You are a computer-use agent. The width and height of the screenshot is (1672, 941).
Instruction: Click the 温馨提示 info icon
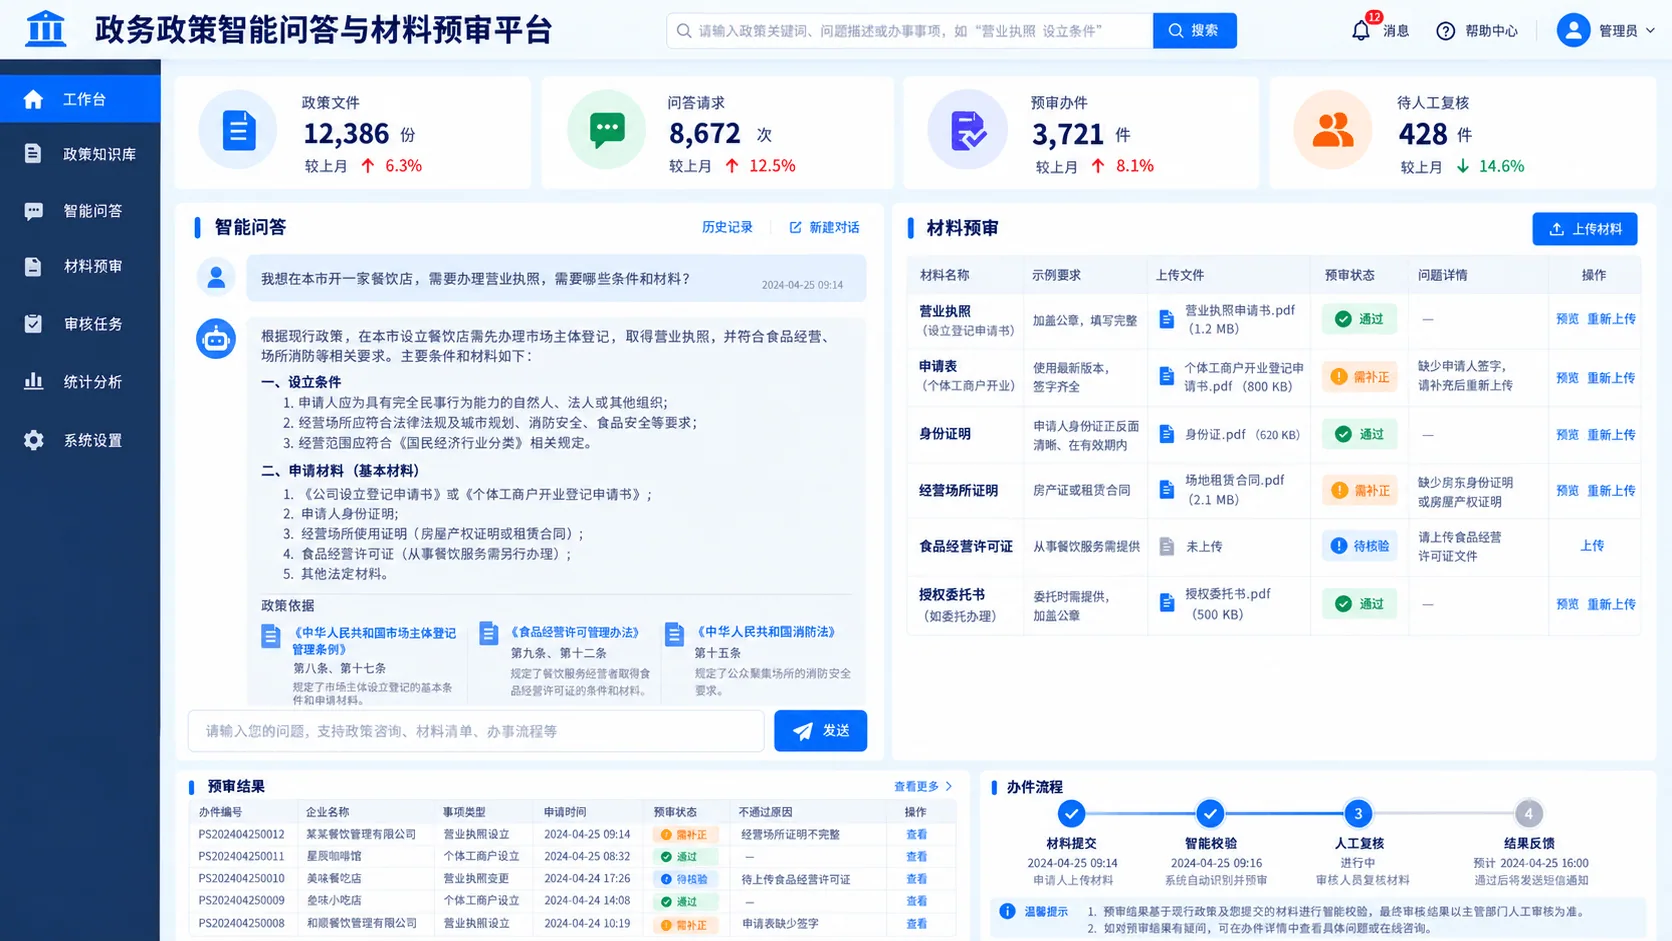coord(1007,911)
